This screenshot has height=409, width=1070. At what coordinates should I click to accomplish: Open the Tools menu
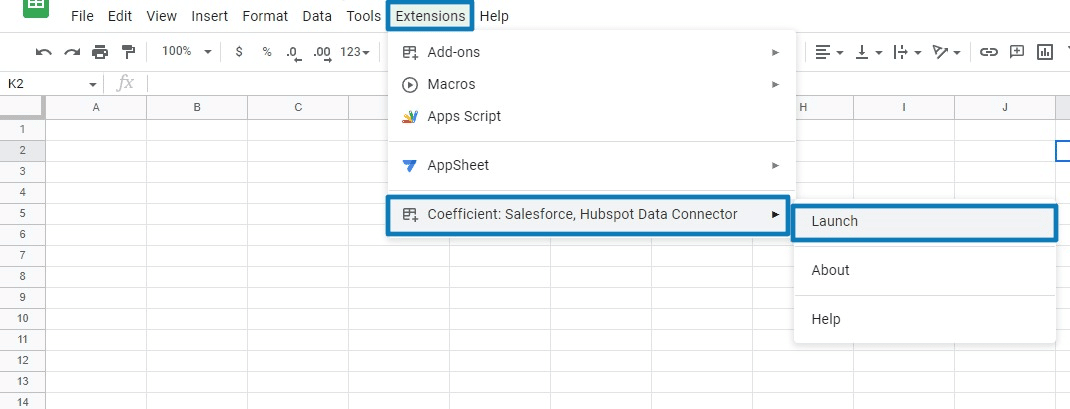[364, 16]
